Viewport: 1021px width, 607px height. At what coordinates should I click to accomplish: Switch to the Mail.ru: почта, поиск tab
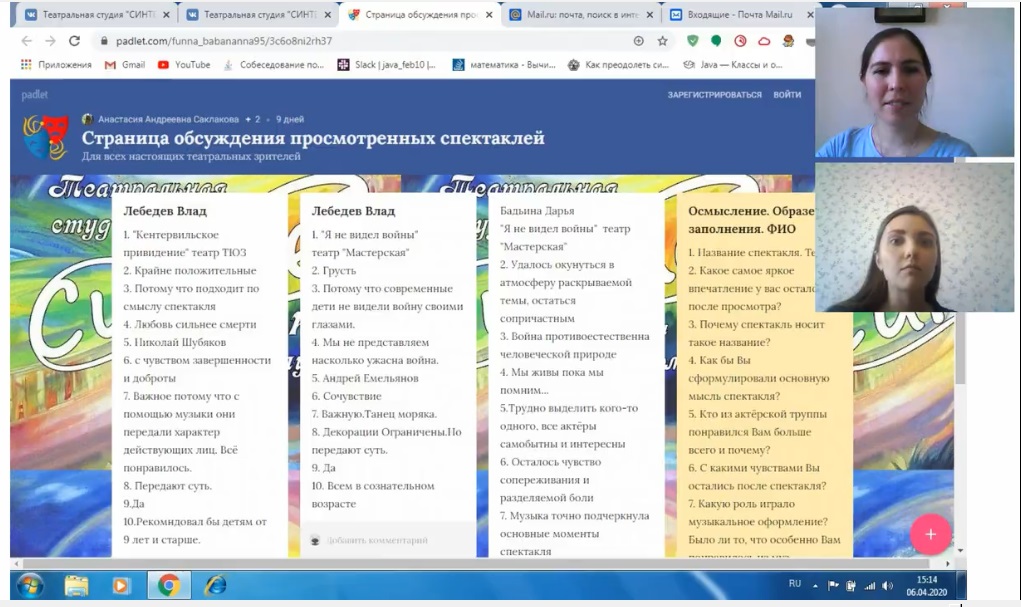pos(581,14)
